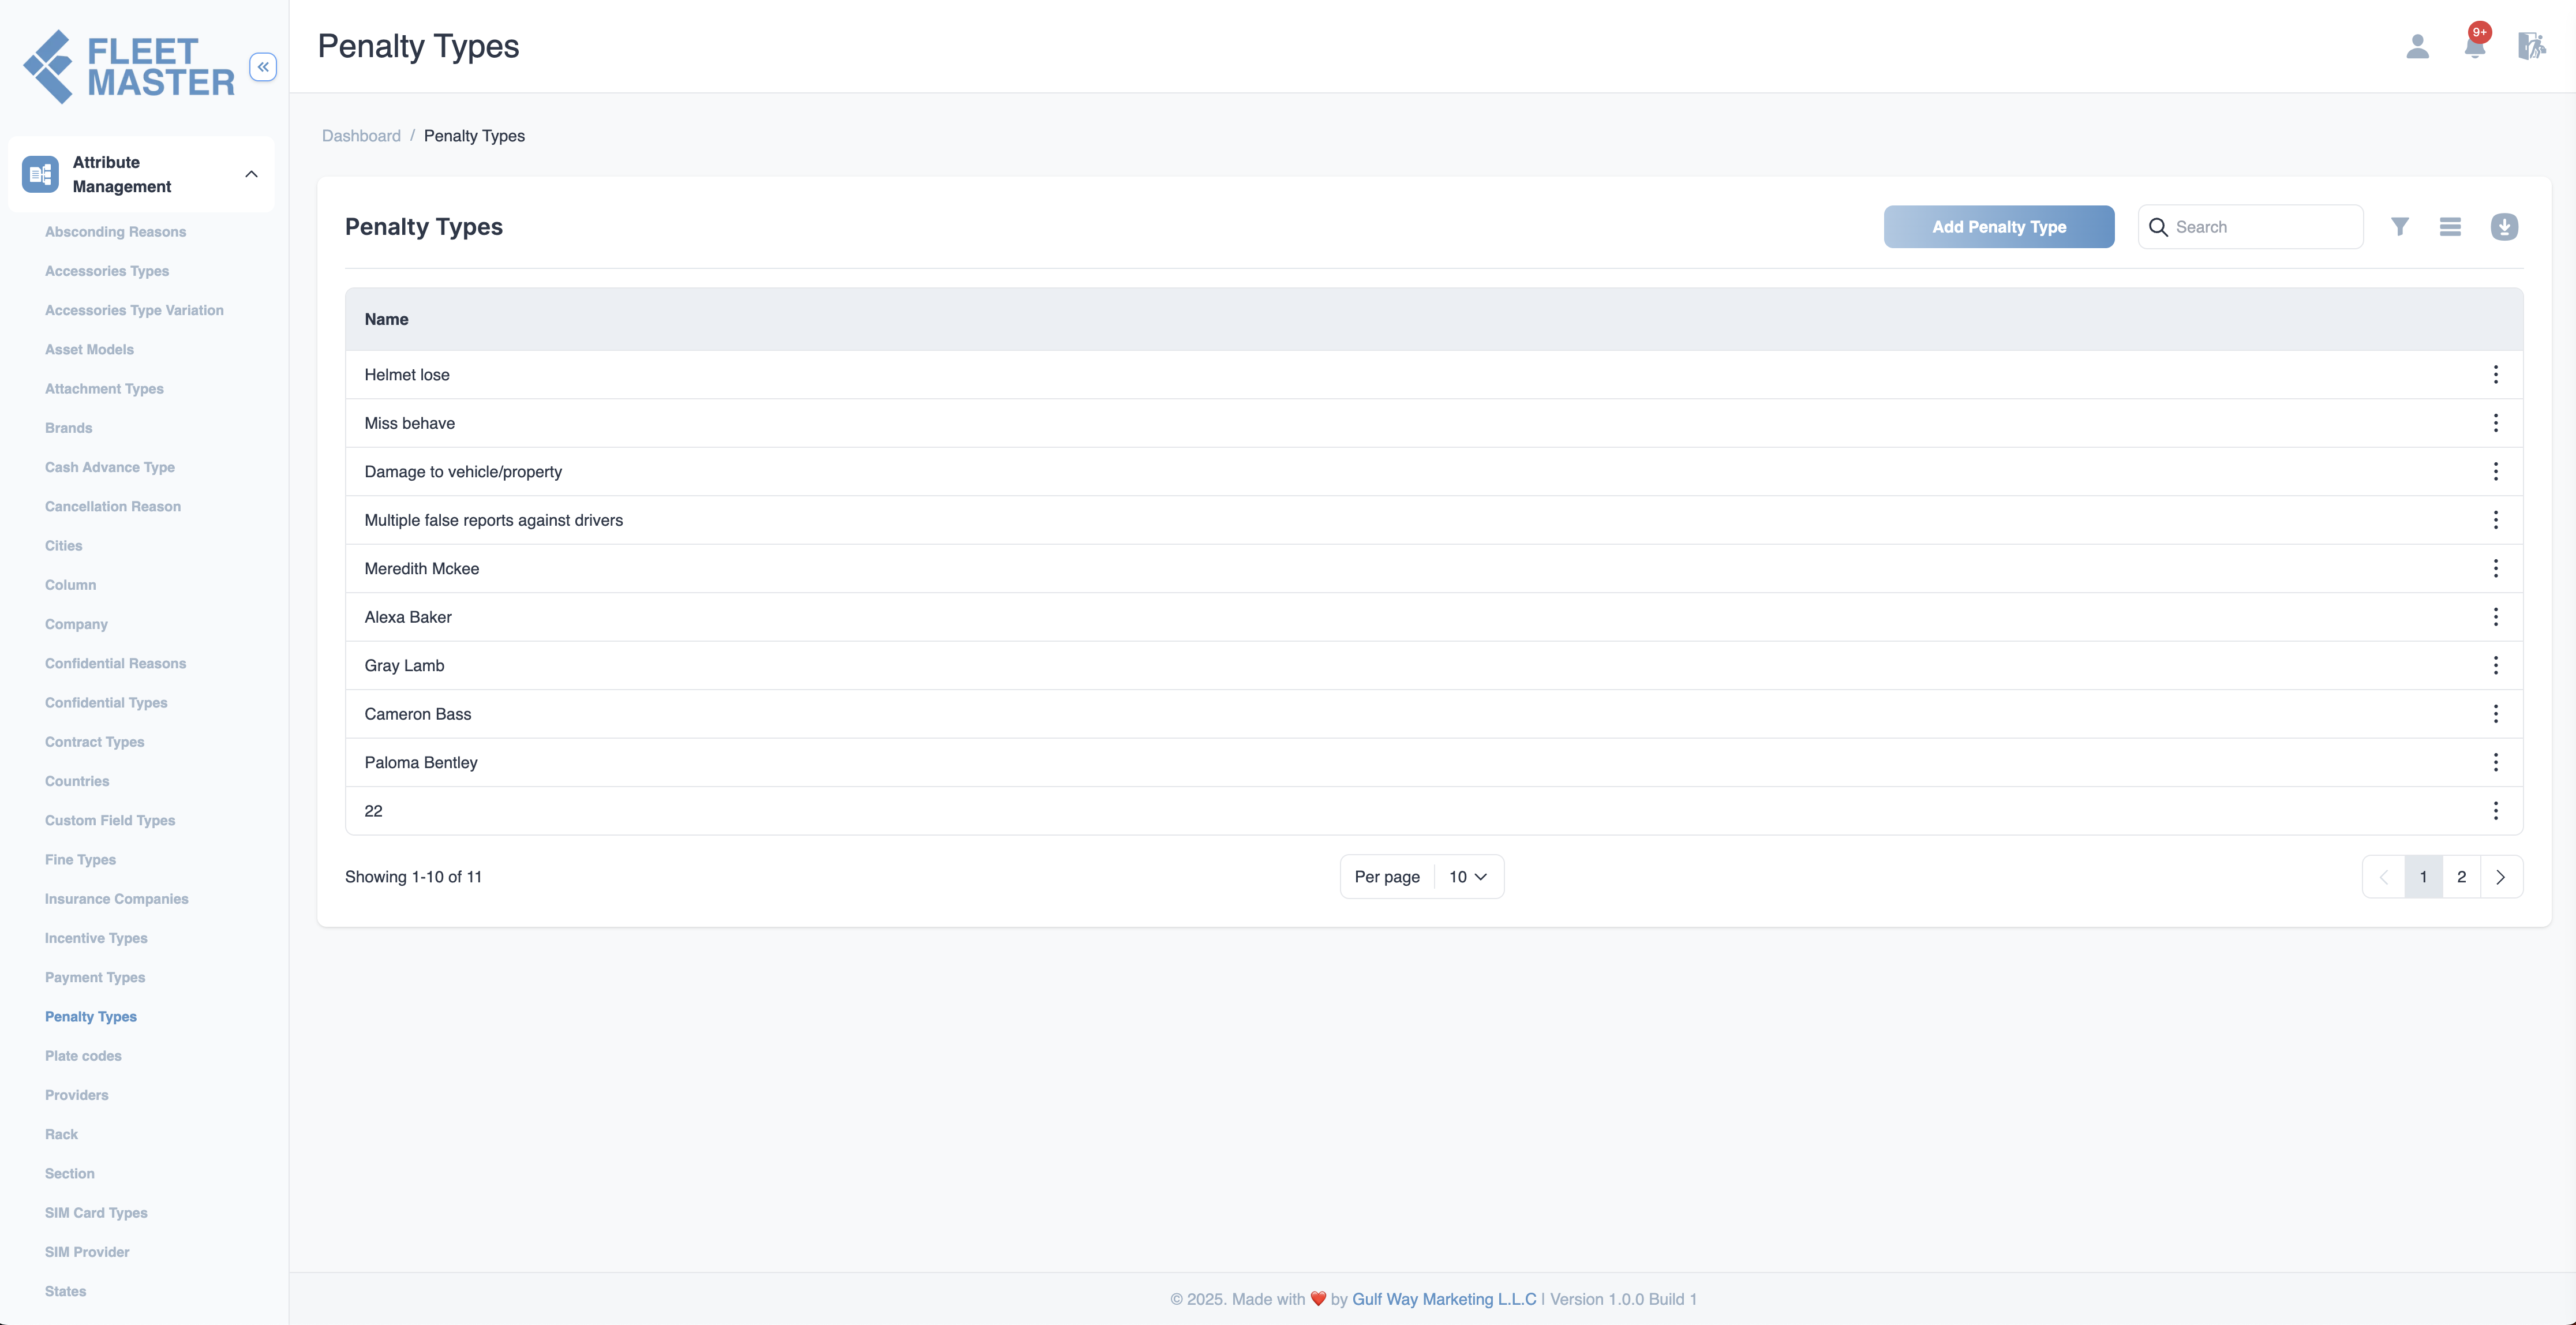Image resolution: width=2576 pixels, height=1325 pixels.
Task: Open Absconding Reasons in sidebar
Action: click(115, 232)
